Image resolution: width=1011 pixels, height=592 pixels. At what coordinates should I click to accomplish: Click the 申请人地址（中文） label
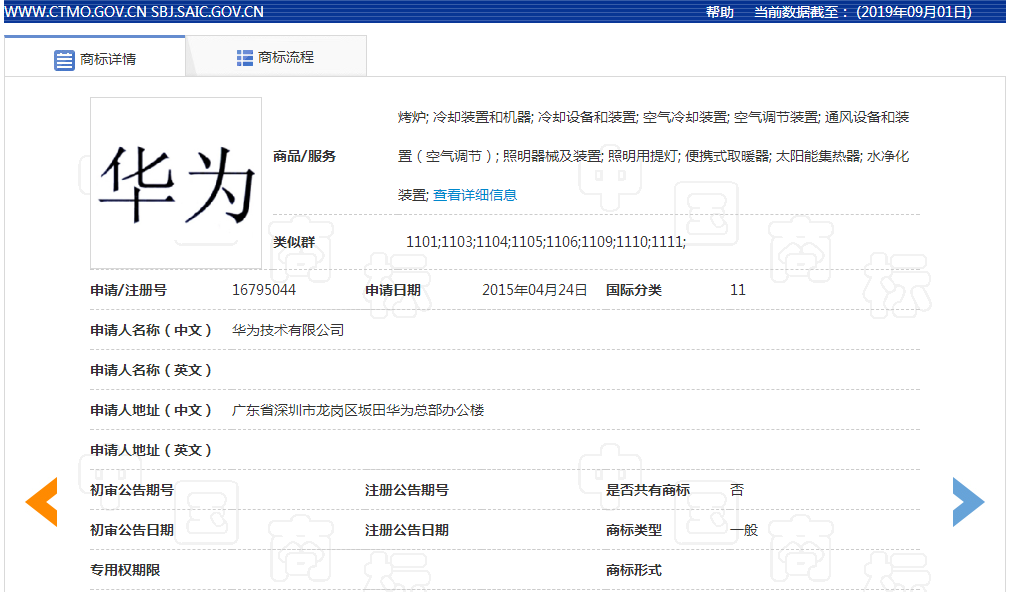pos(152,410)
